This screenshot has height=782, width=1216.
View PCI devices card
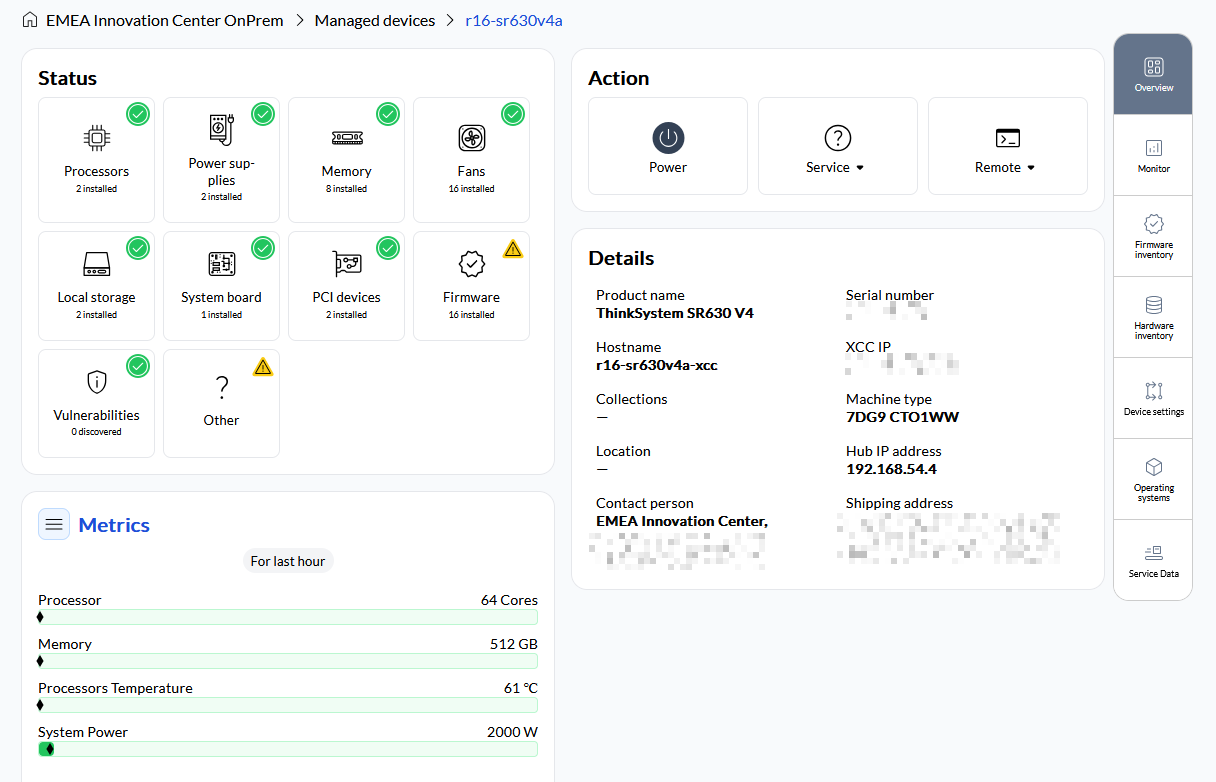coord(346,285)
